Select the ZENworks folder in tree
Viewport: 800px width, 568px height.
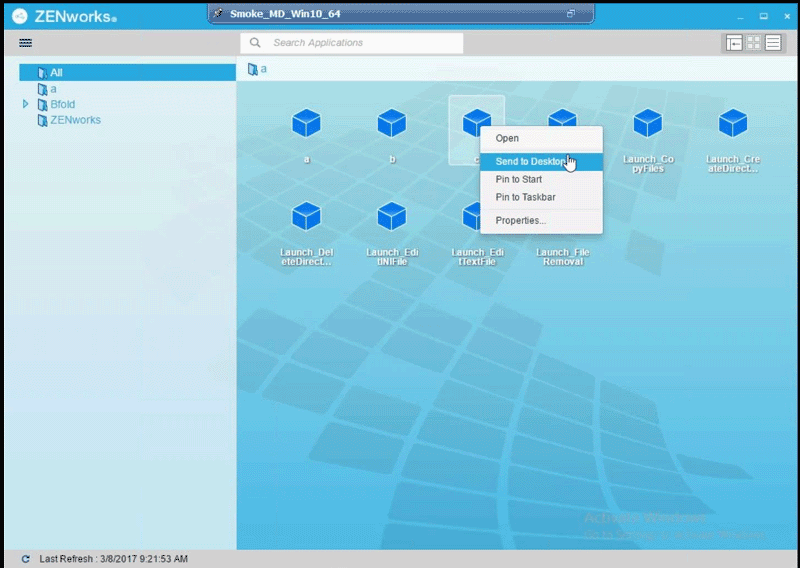[x=69, y=120]
